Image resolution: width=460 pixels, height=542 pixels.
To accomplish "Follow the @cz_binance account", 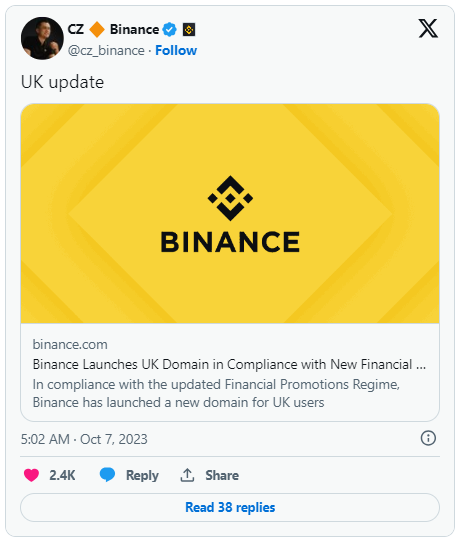I will [x=176, y=50].
